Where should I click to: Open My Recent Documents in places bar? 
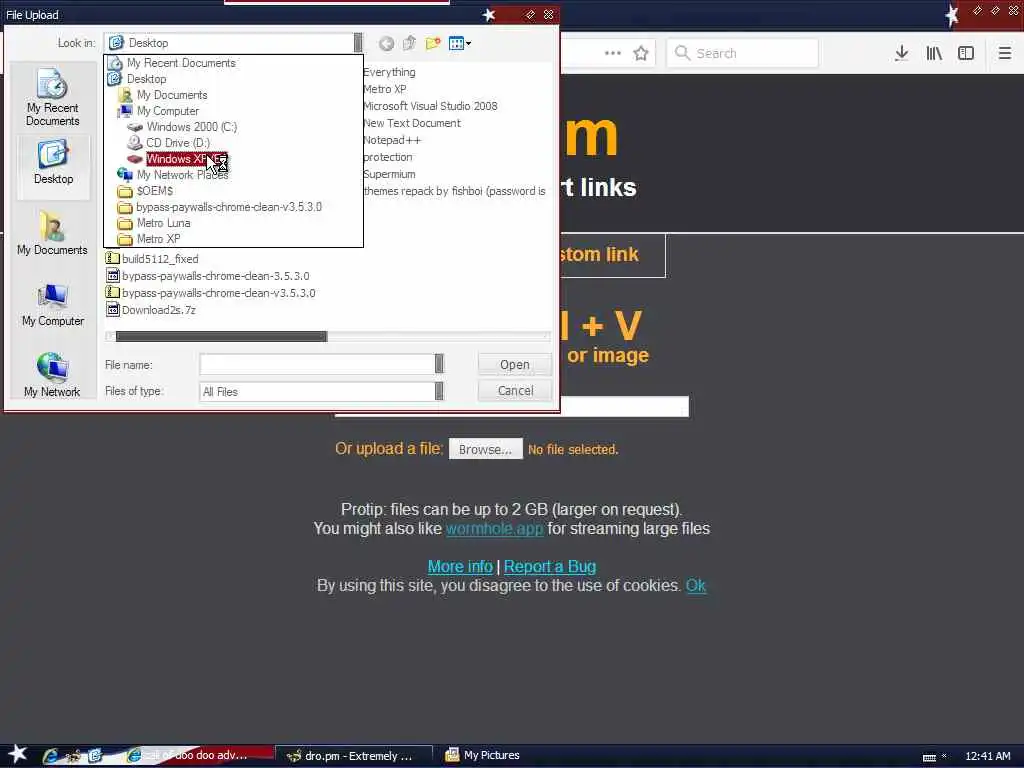[x=52, y=97]
